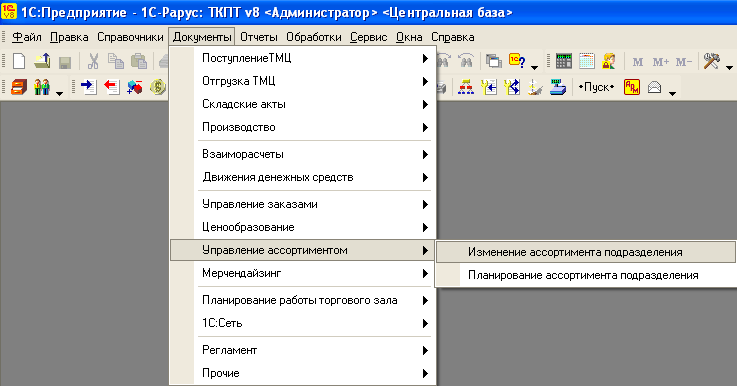737x386 pixels.
Task: Expand the Взаиморасчеты submenu
Action: pos(303,154)
